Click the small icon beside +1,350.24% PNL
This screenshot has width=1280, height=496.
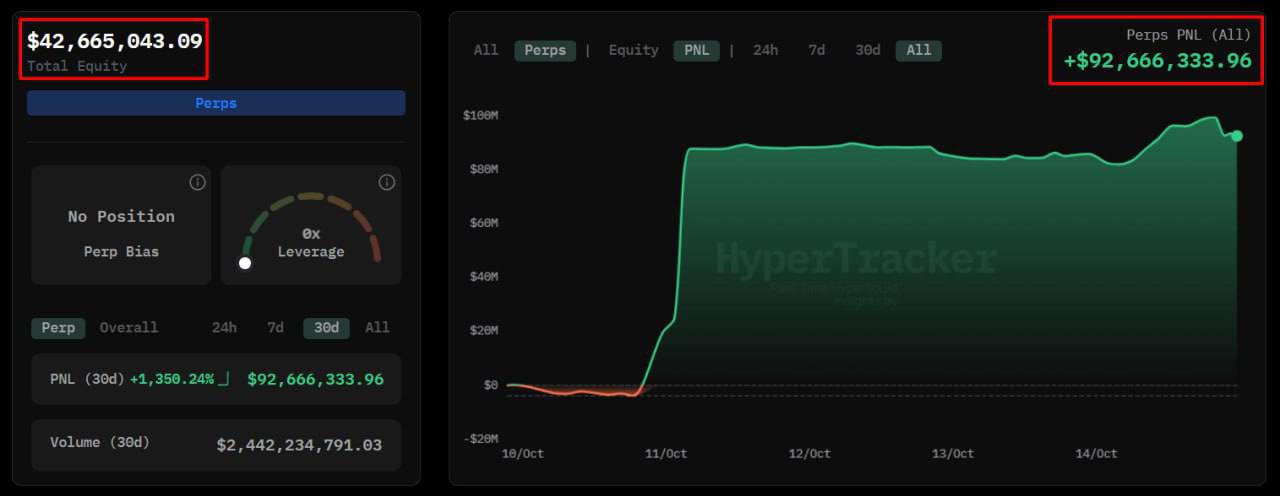(224, 379)
